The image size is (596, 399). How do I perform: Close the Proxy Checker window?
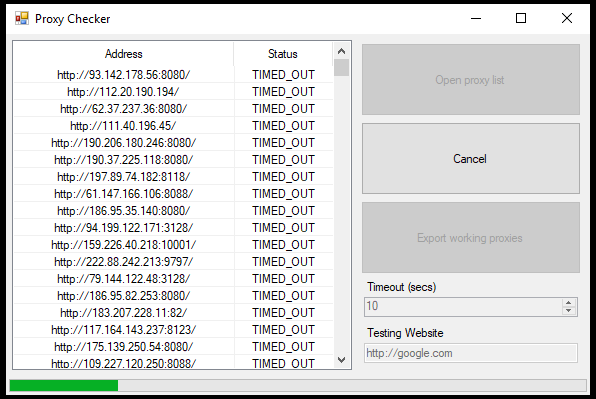[x=567, y=18]
